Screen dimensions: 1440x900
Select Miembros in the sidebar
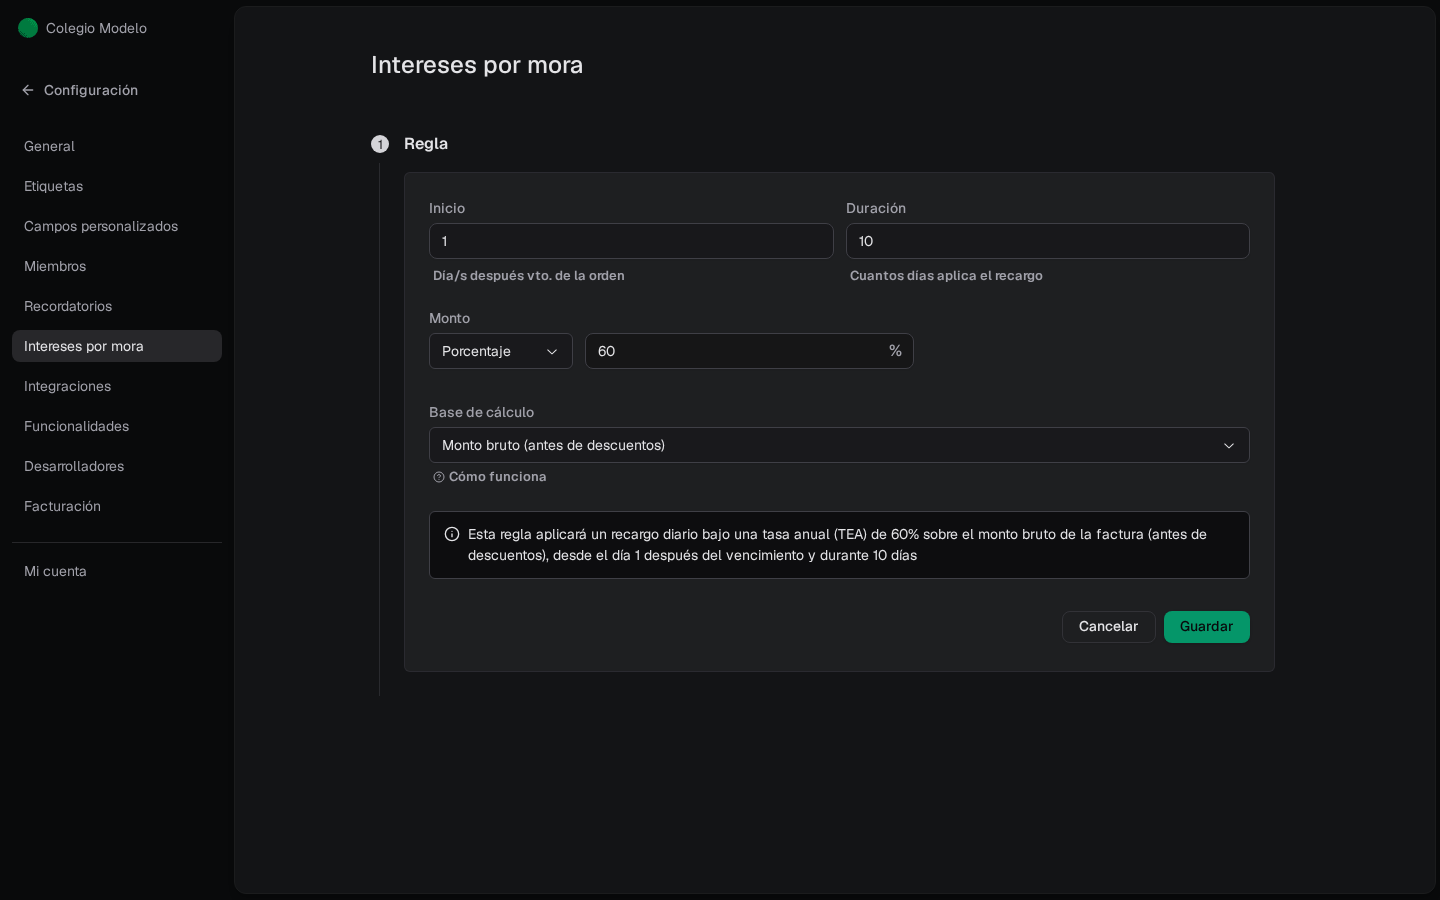tap(117, 266)
